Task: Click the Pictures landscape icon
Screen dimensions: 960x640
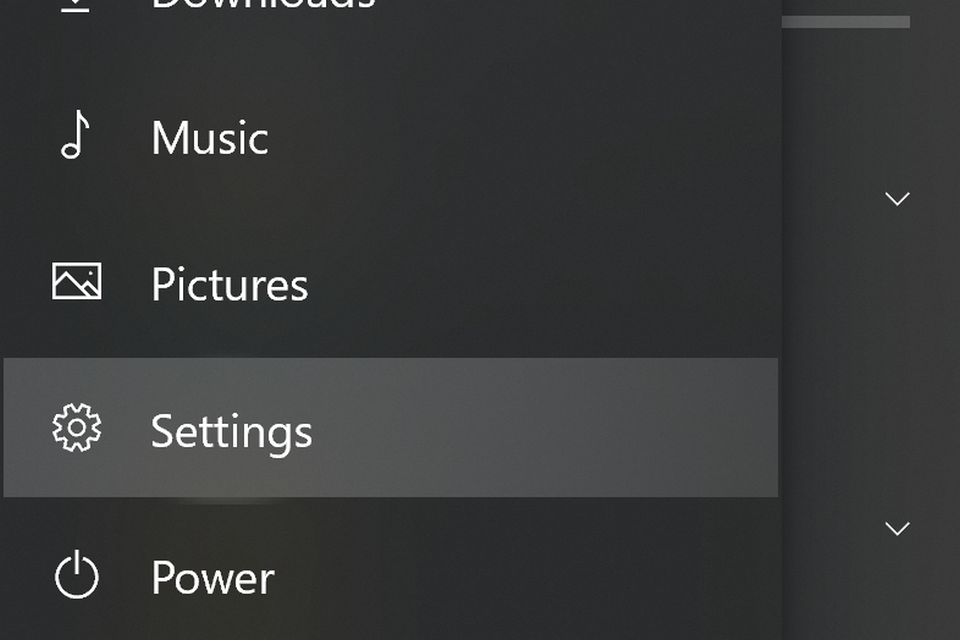Action: point(77,282)
